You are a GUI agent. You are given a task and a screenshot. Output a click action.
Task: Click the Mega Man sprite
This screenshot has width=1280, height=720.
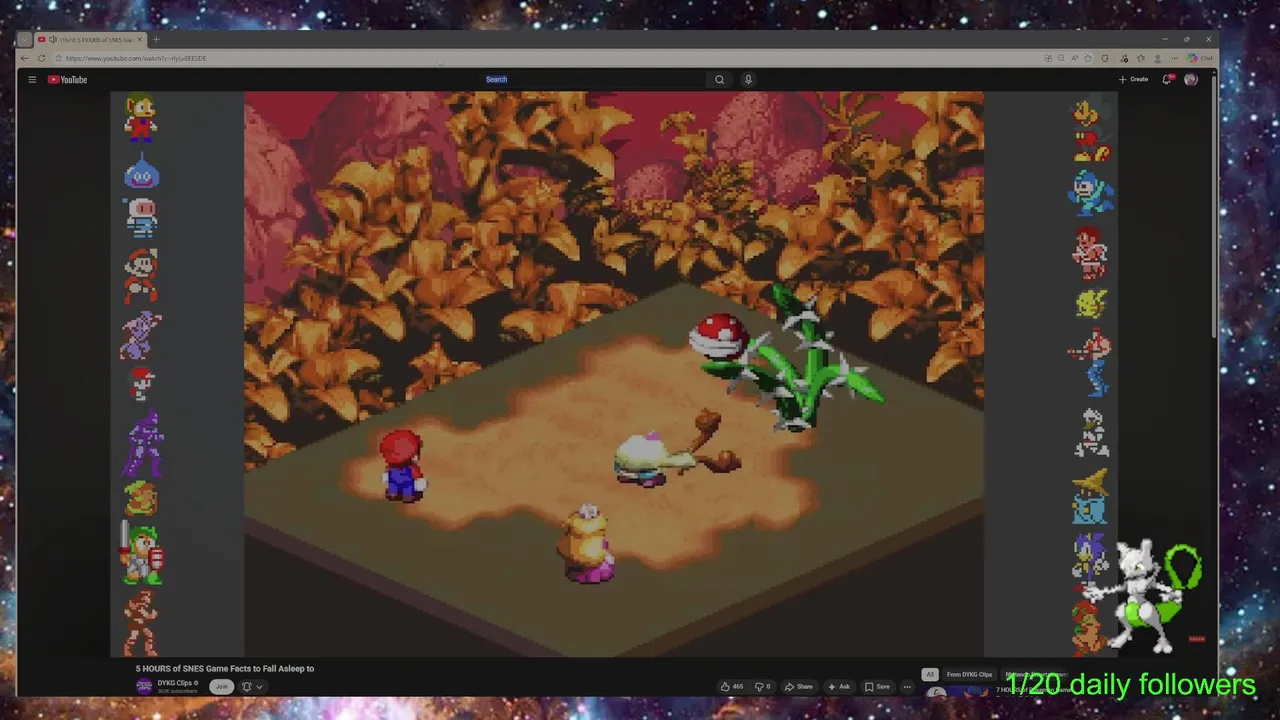1090,192
